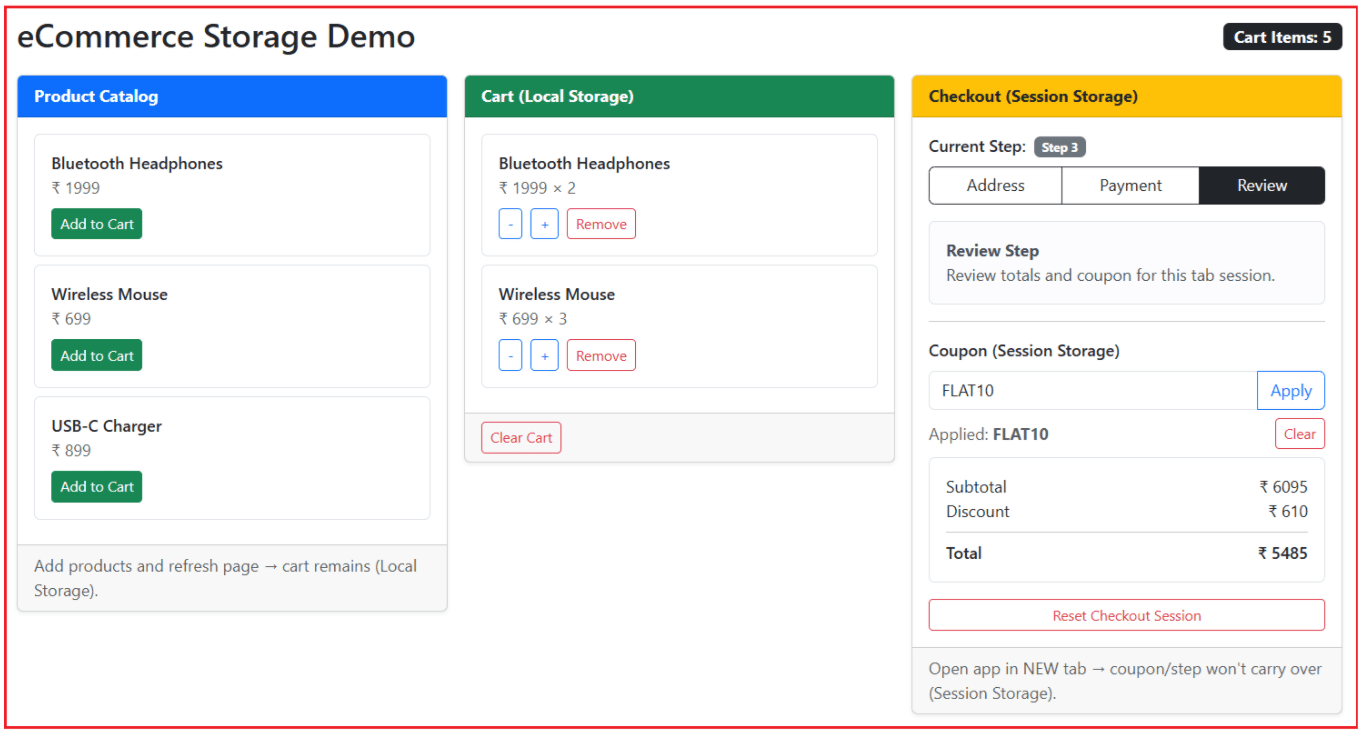
Task: Click the Cart Items: 5 badge
Action: [x=1282, y=37]
